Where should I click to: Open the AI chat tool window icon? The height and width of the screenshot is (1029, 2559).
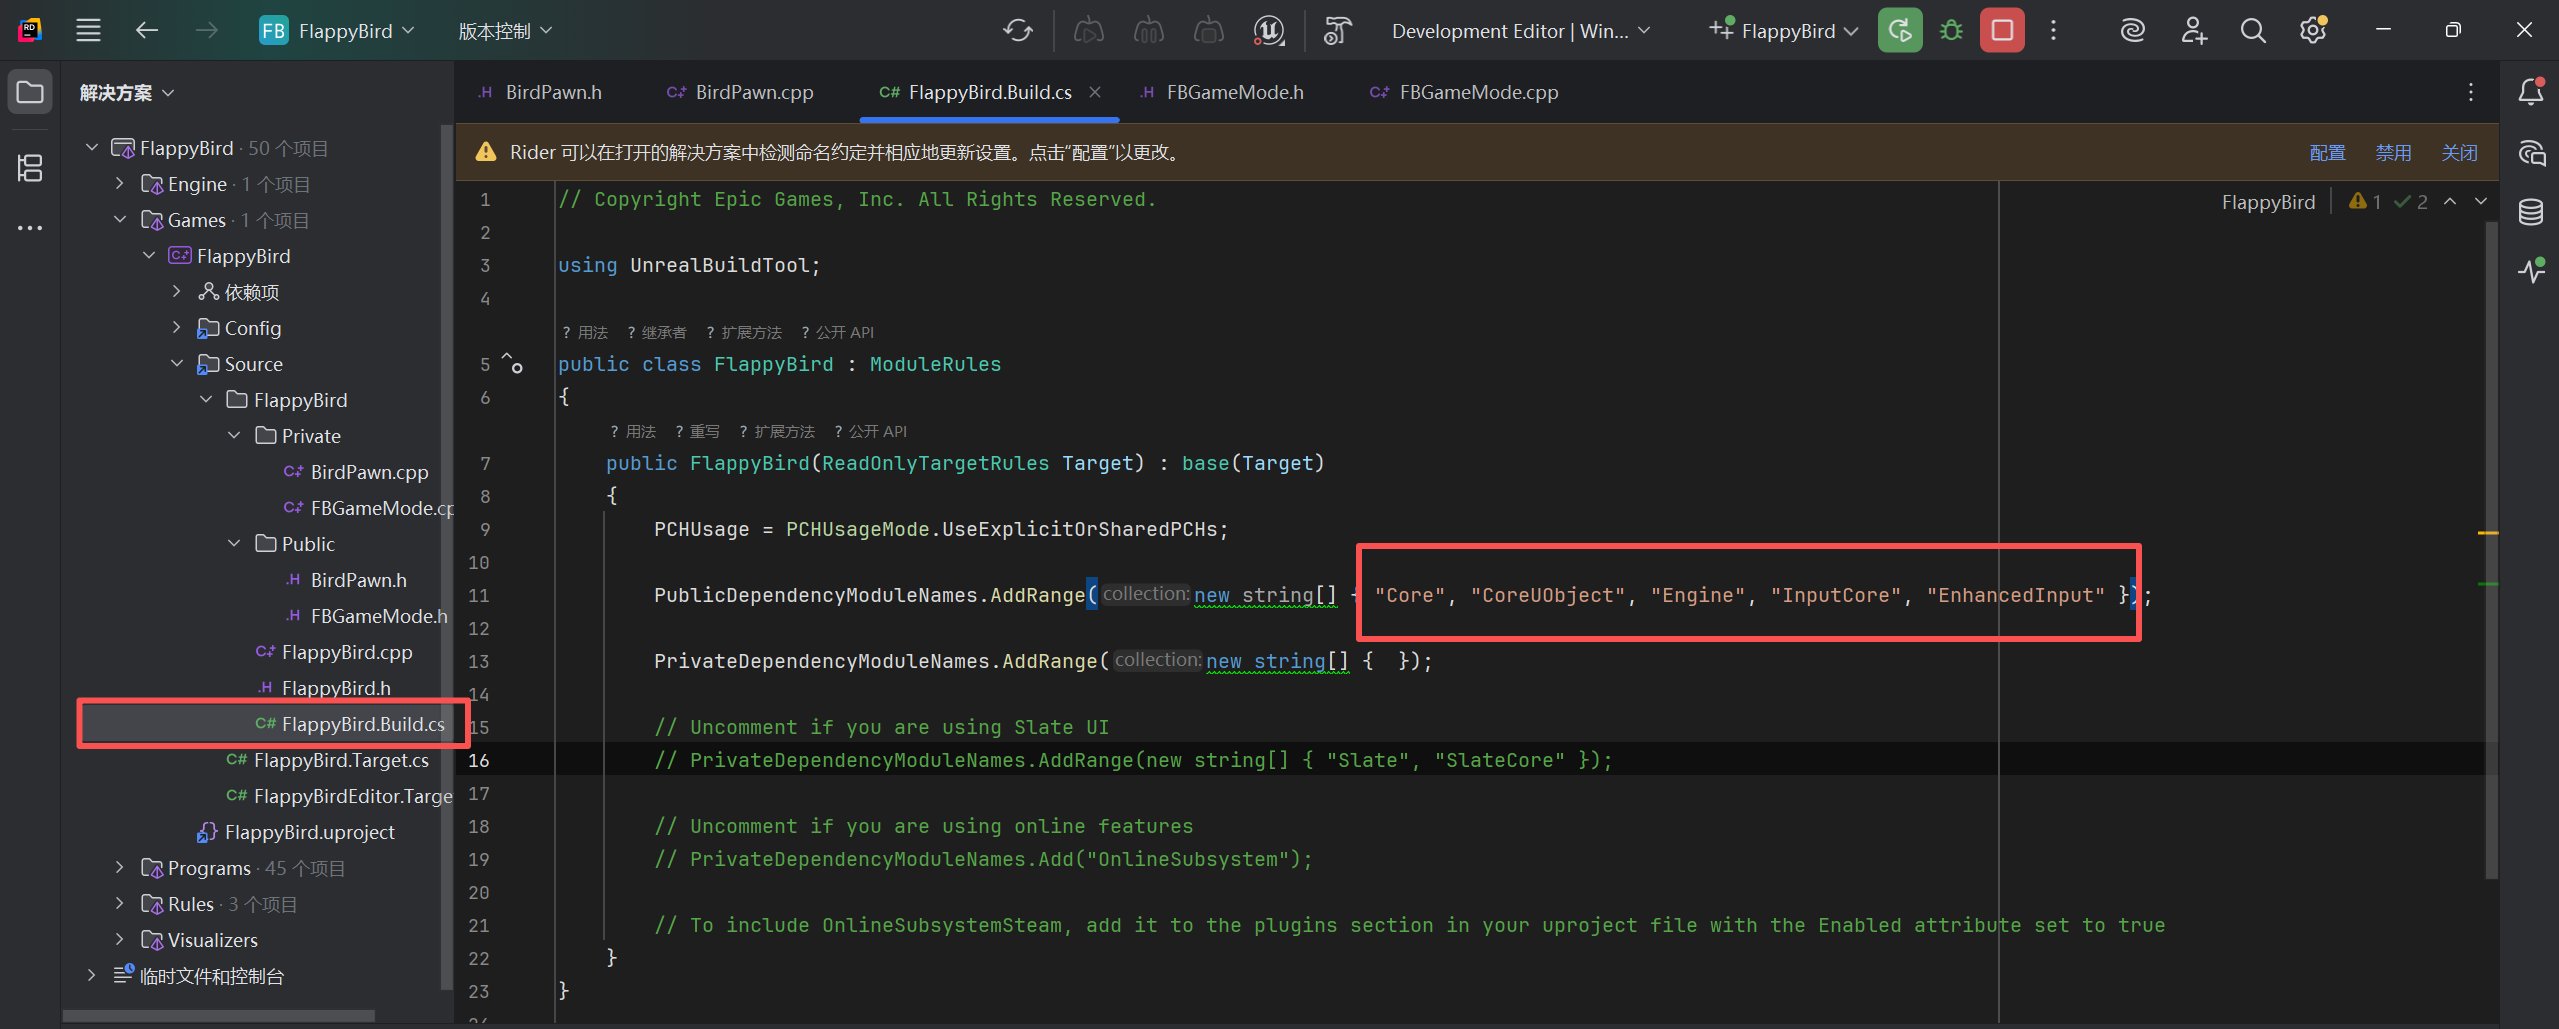2530,153
